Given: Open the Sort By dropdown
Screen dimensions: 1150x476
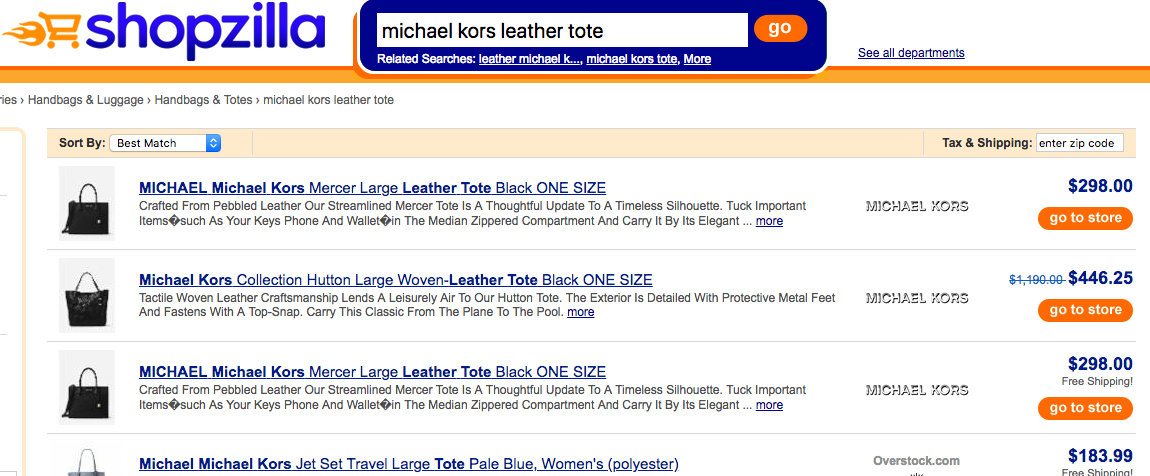Looking at the screenshot, I should tap(165, 143).
